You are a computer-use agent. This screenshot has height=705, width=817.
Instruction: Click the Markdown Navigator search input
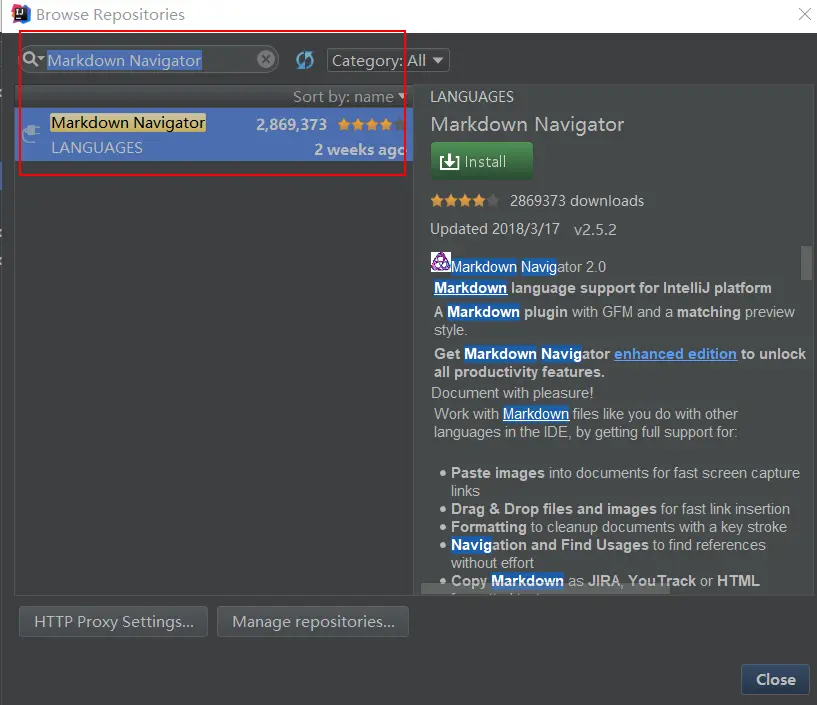tap(150, 60)
